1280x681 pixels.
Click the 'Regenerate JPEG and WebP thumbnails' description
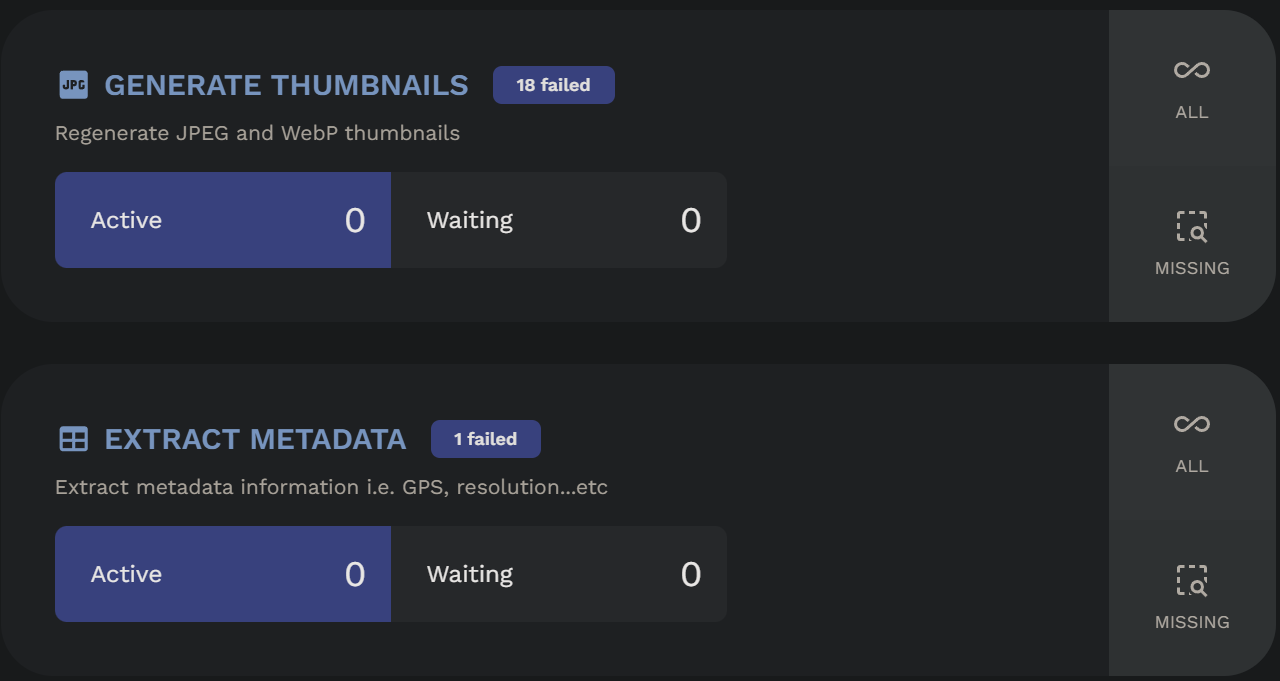click(257, 133)
